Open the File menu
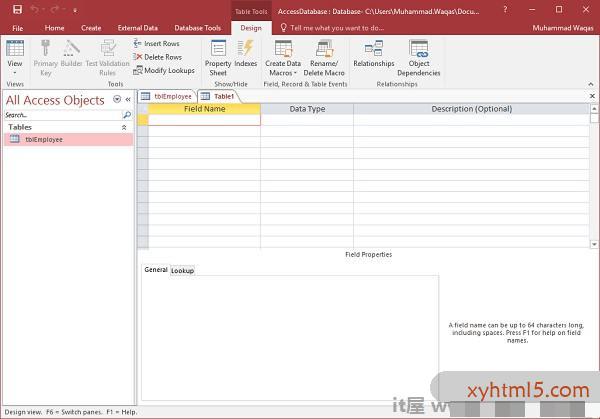Viewport: 600px width, 419px height. [x=18, y=28]
